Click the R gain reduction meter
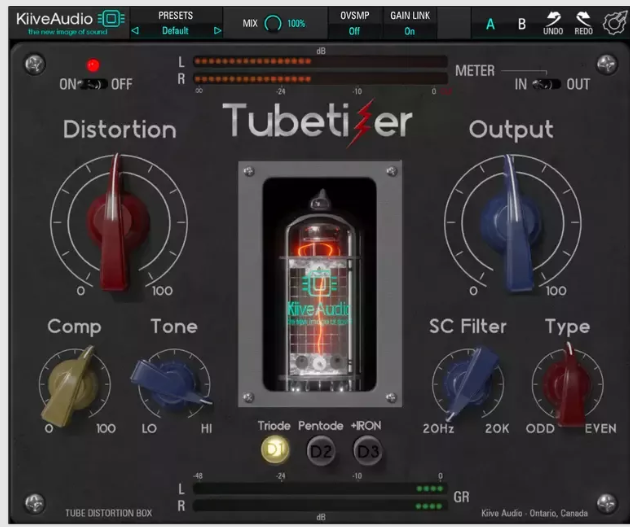 pos(320,506)
